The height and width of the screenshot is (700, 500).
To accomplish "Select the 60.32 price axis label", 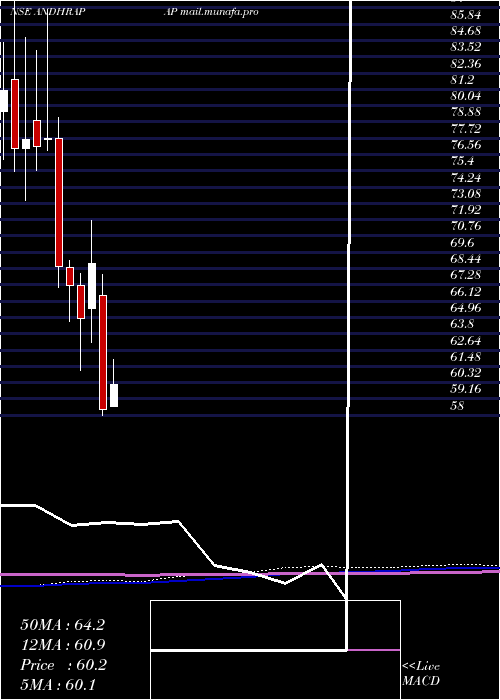I will [466, 373].
